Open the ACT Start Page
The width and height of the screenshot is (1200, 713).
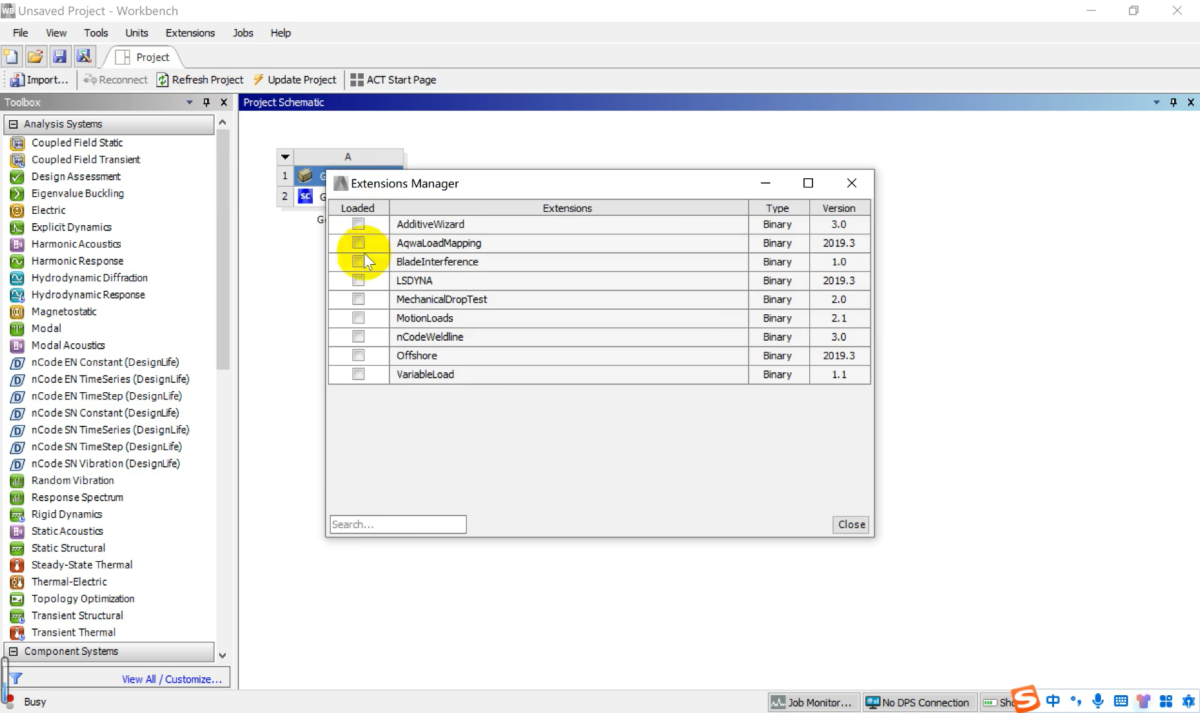(x=393, y=80)
